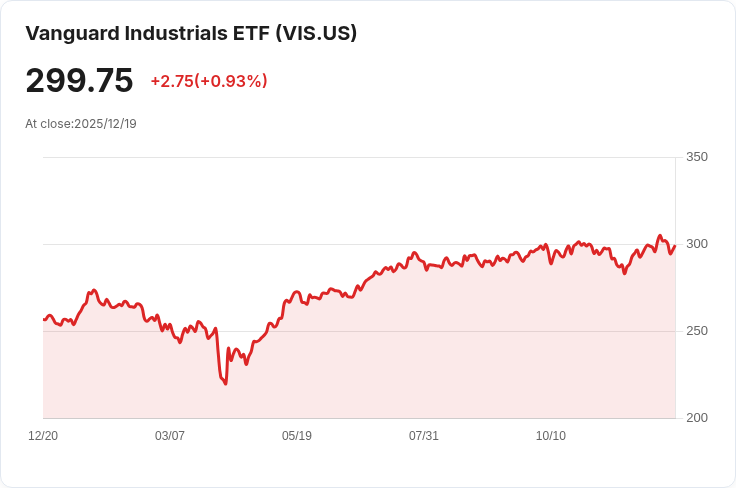Click the +2.75(+0.93%) change value
Image resolution: width=736 pixels, height=488 pixels.
209,81
